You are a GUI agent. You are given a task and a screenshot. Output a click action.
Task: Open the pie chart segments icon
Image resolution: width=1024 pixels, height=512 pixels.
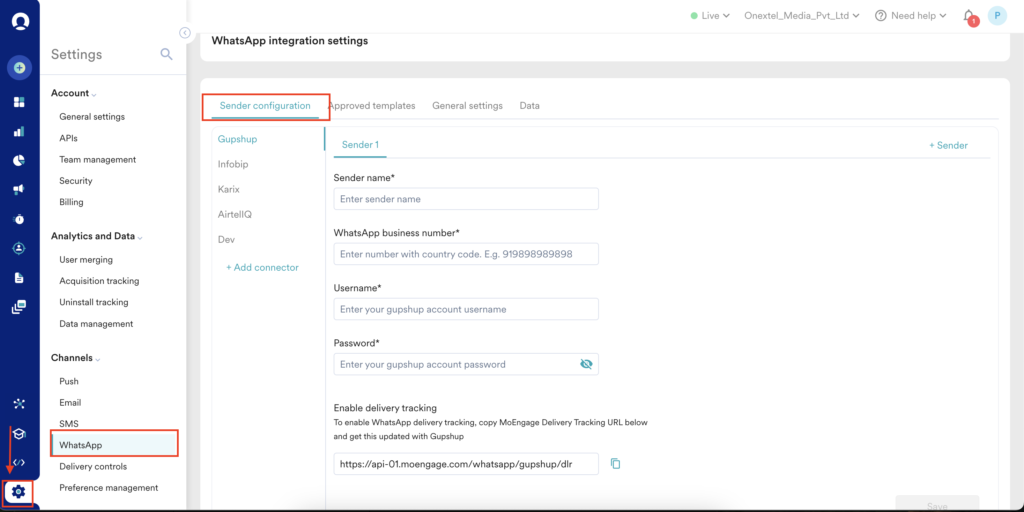pos(19,161)
